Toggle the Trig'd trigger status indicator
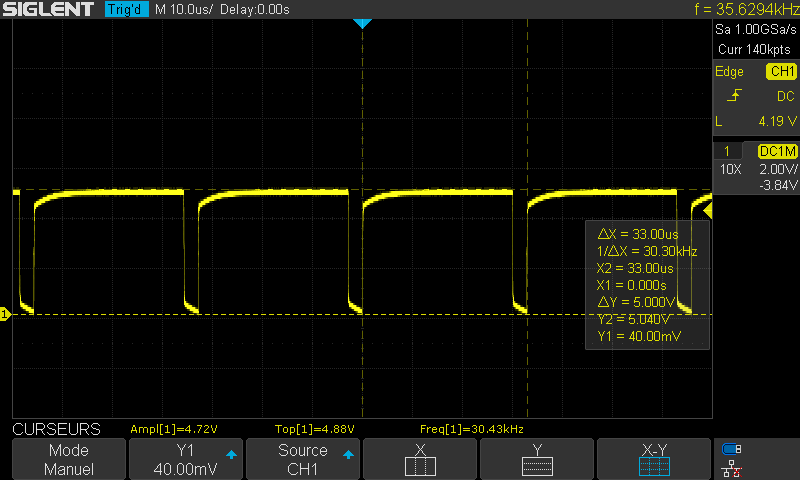This screenshot has height=480, width=800. [127, 9]
